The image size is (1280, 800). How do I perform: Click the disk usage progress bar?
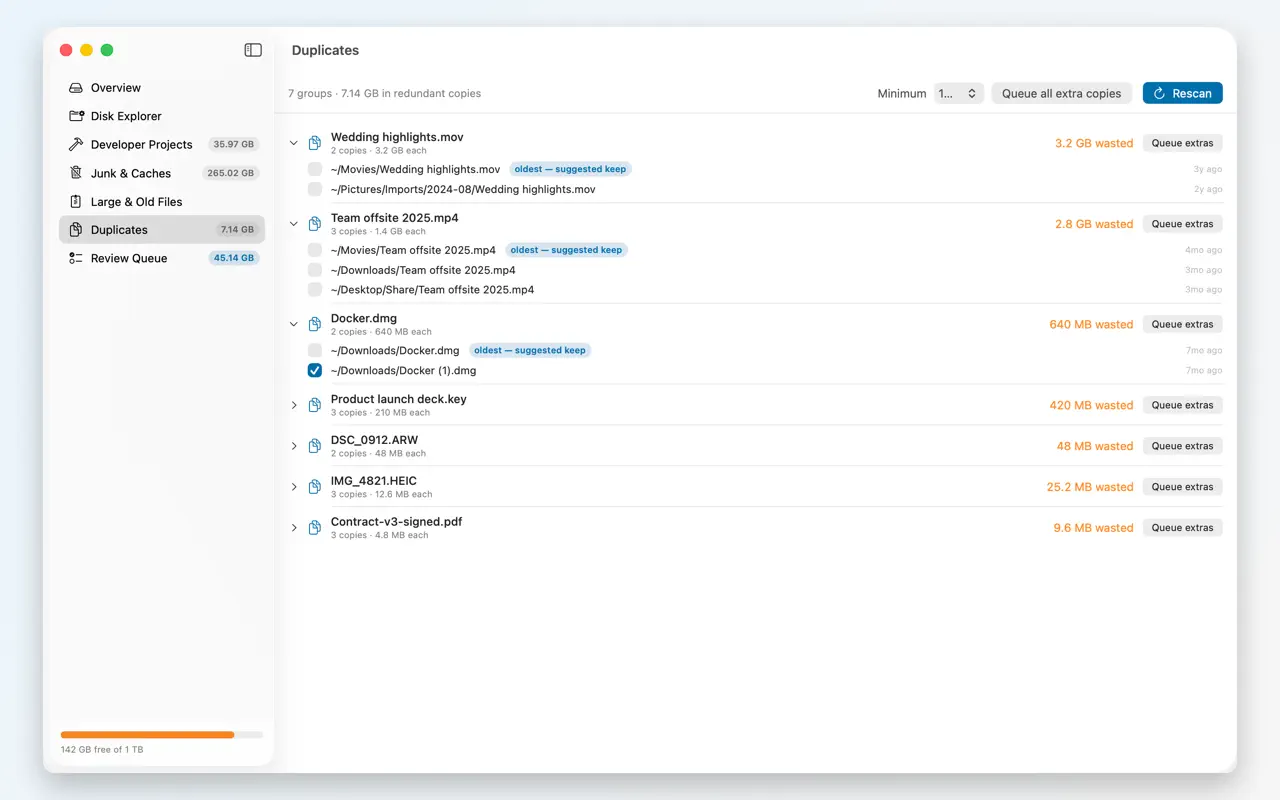(x=162, y=734)
